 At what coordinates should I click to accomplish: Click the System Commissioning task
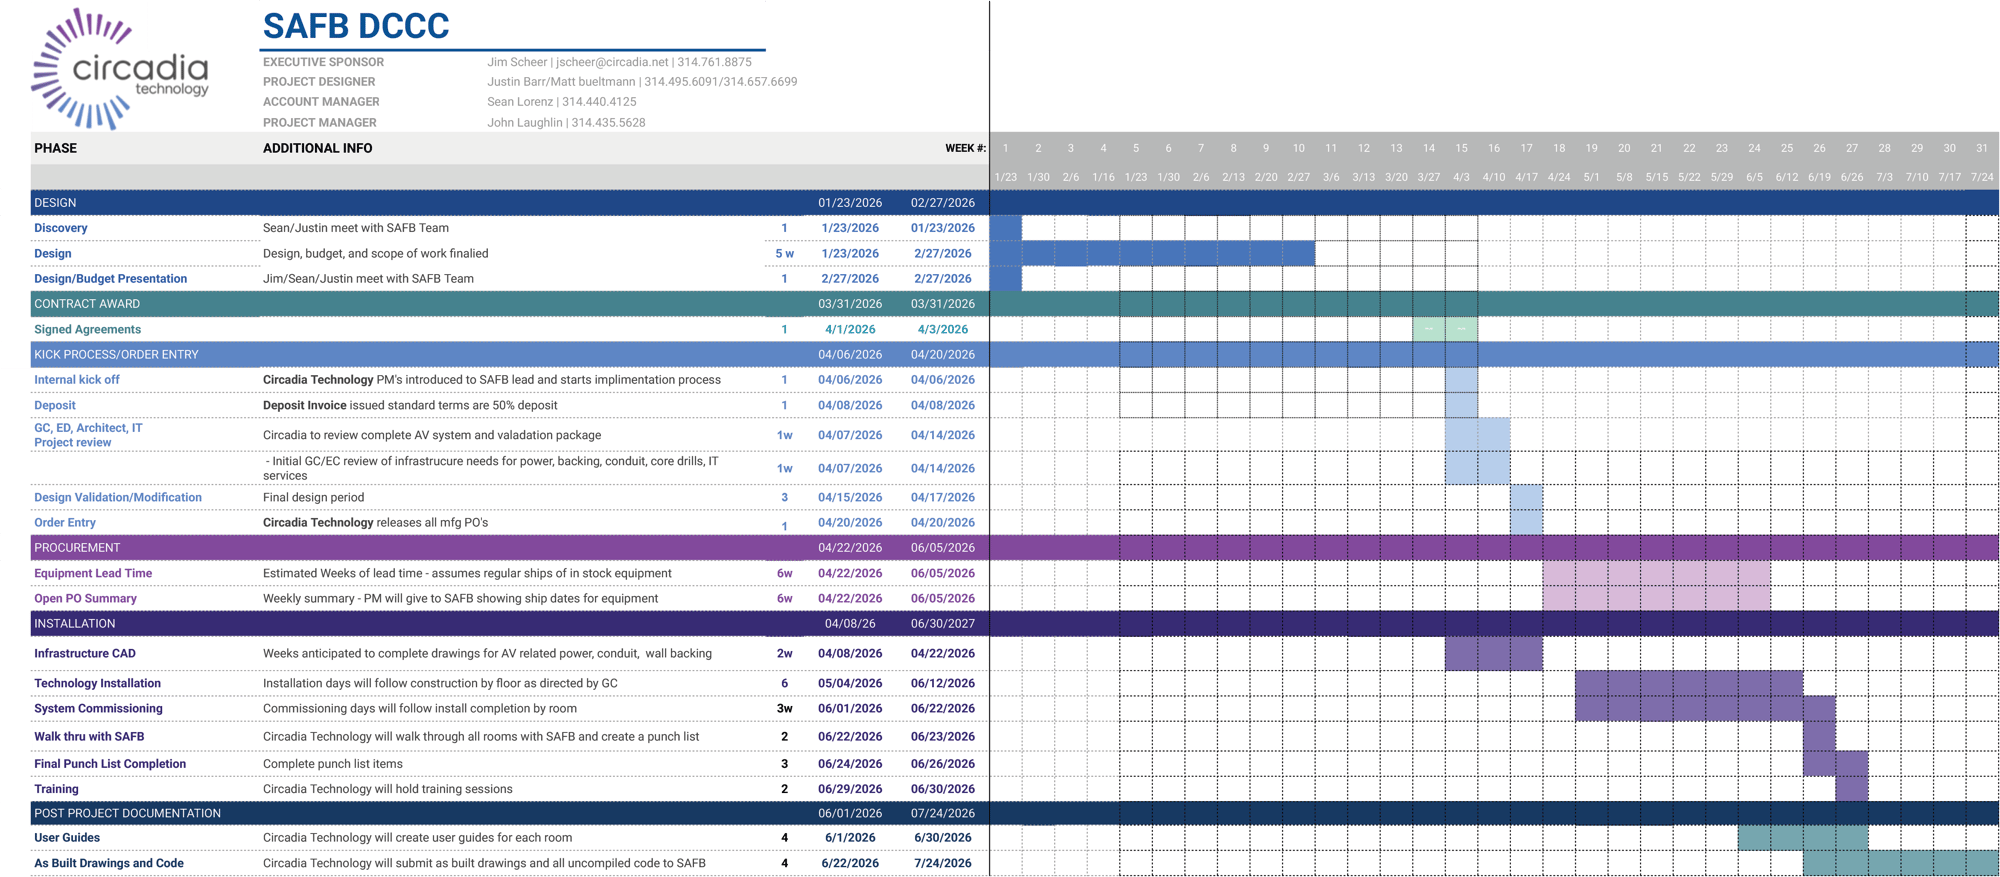(98, 709)
